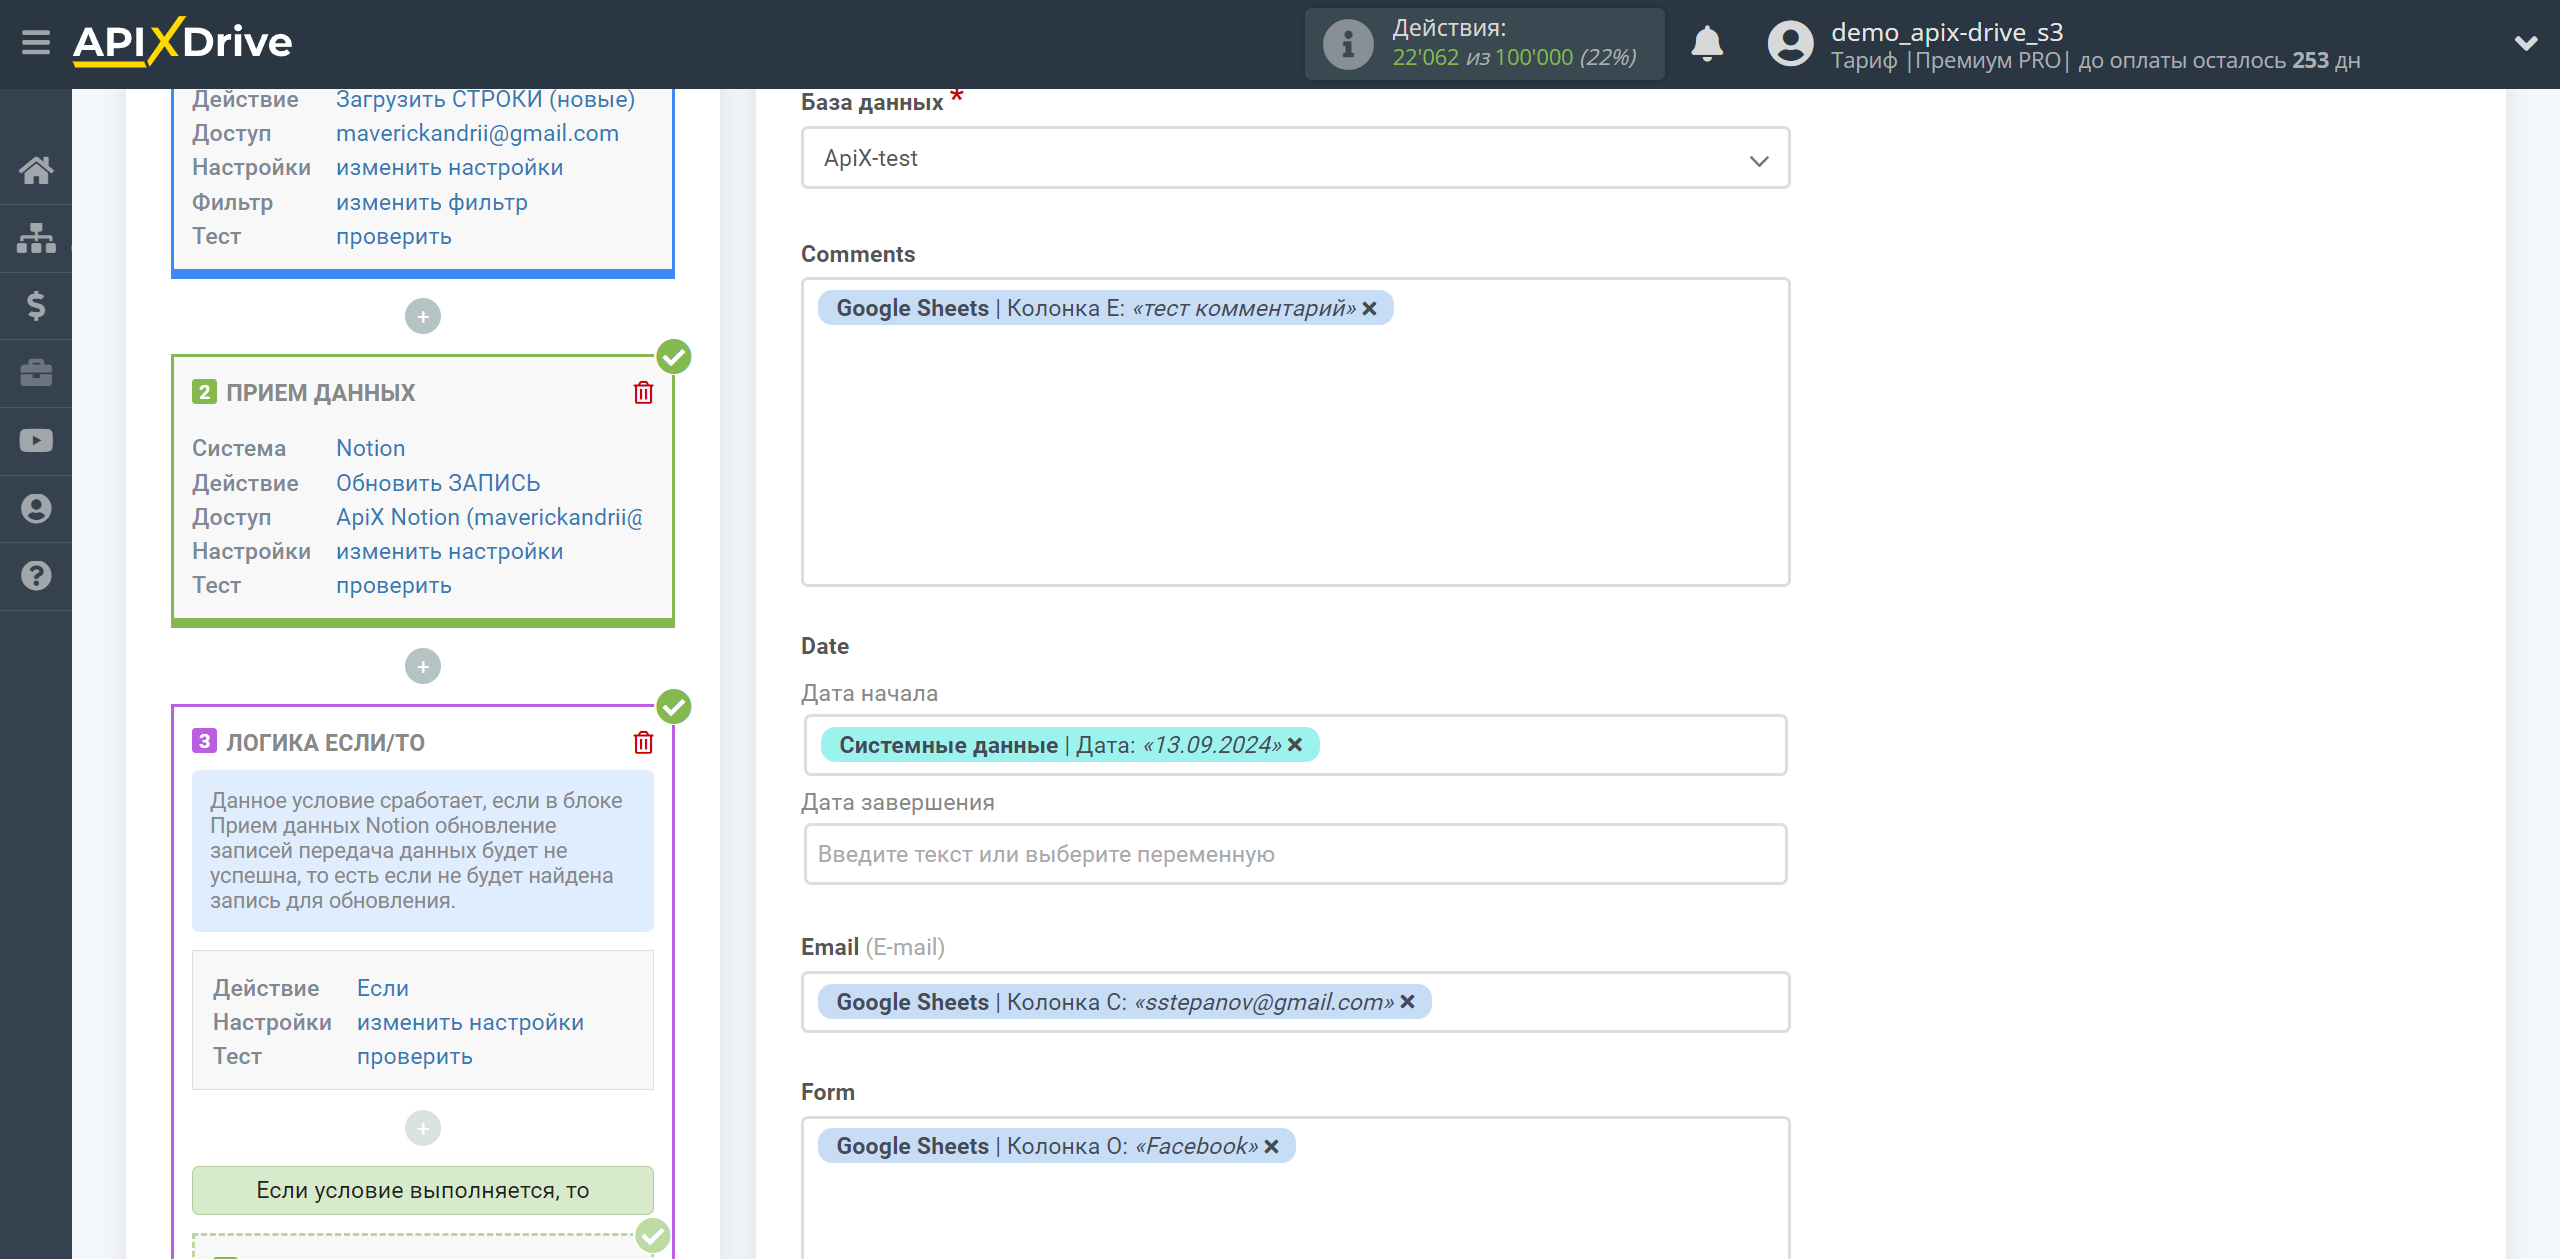The height and width of the screenshot is (1259, 2560).
Task: Open the briefcase sidebar icon
Action: click(x=36, y=373)
